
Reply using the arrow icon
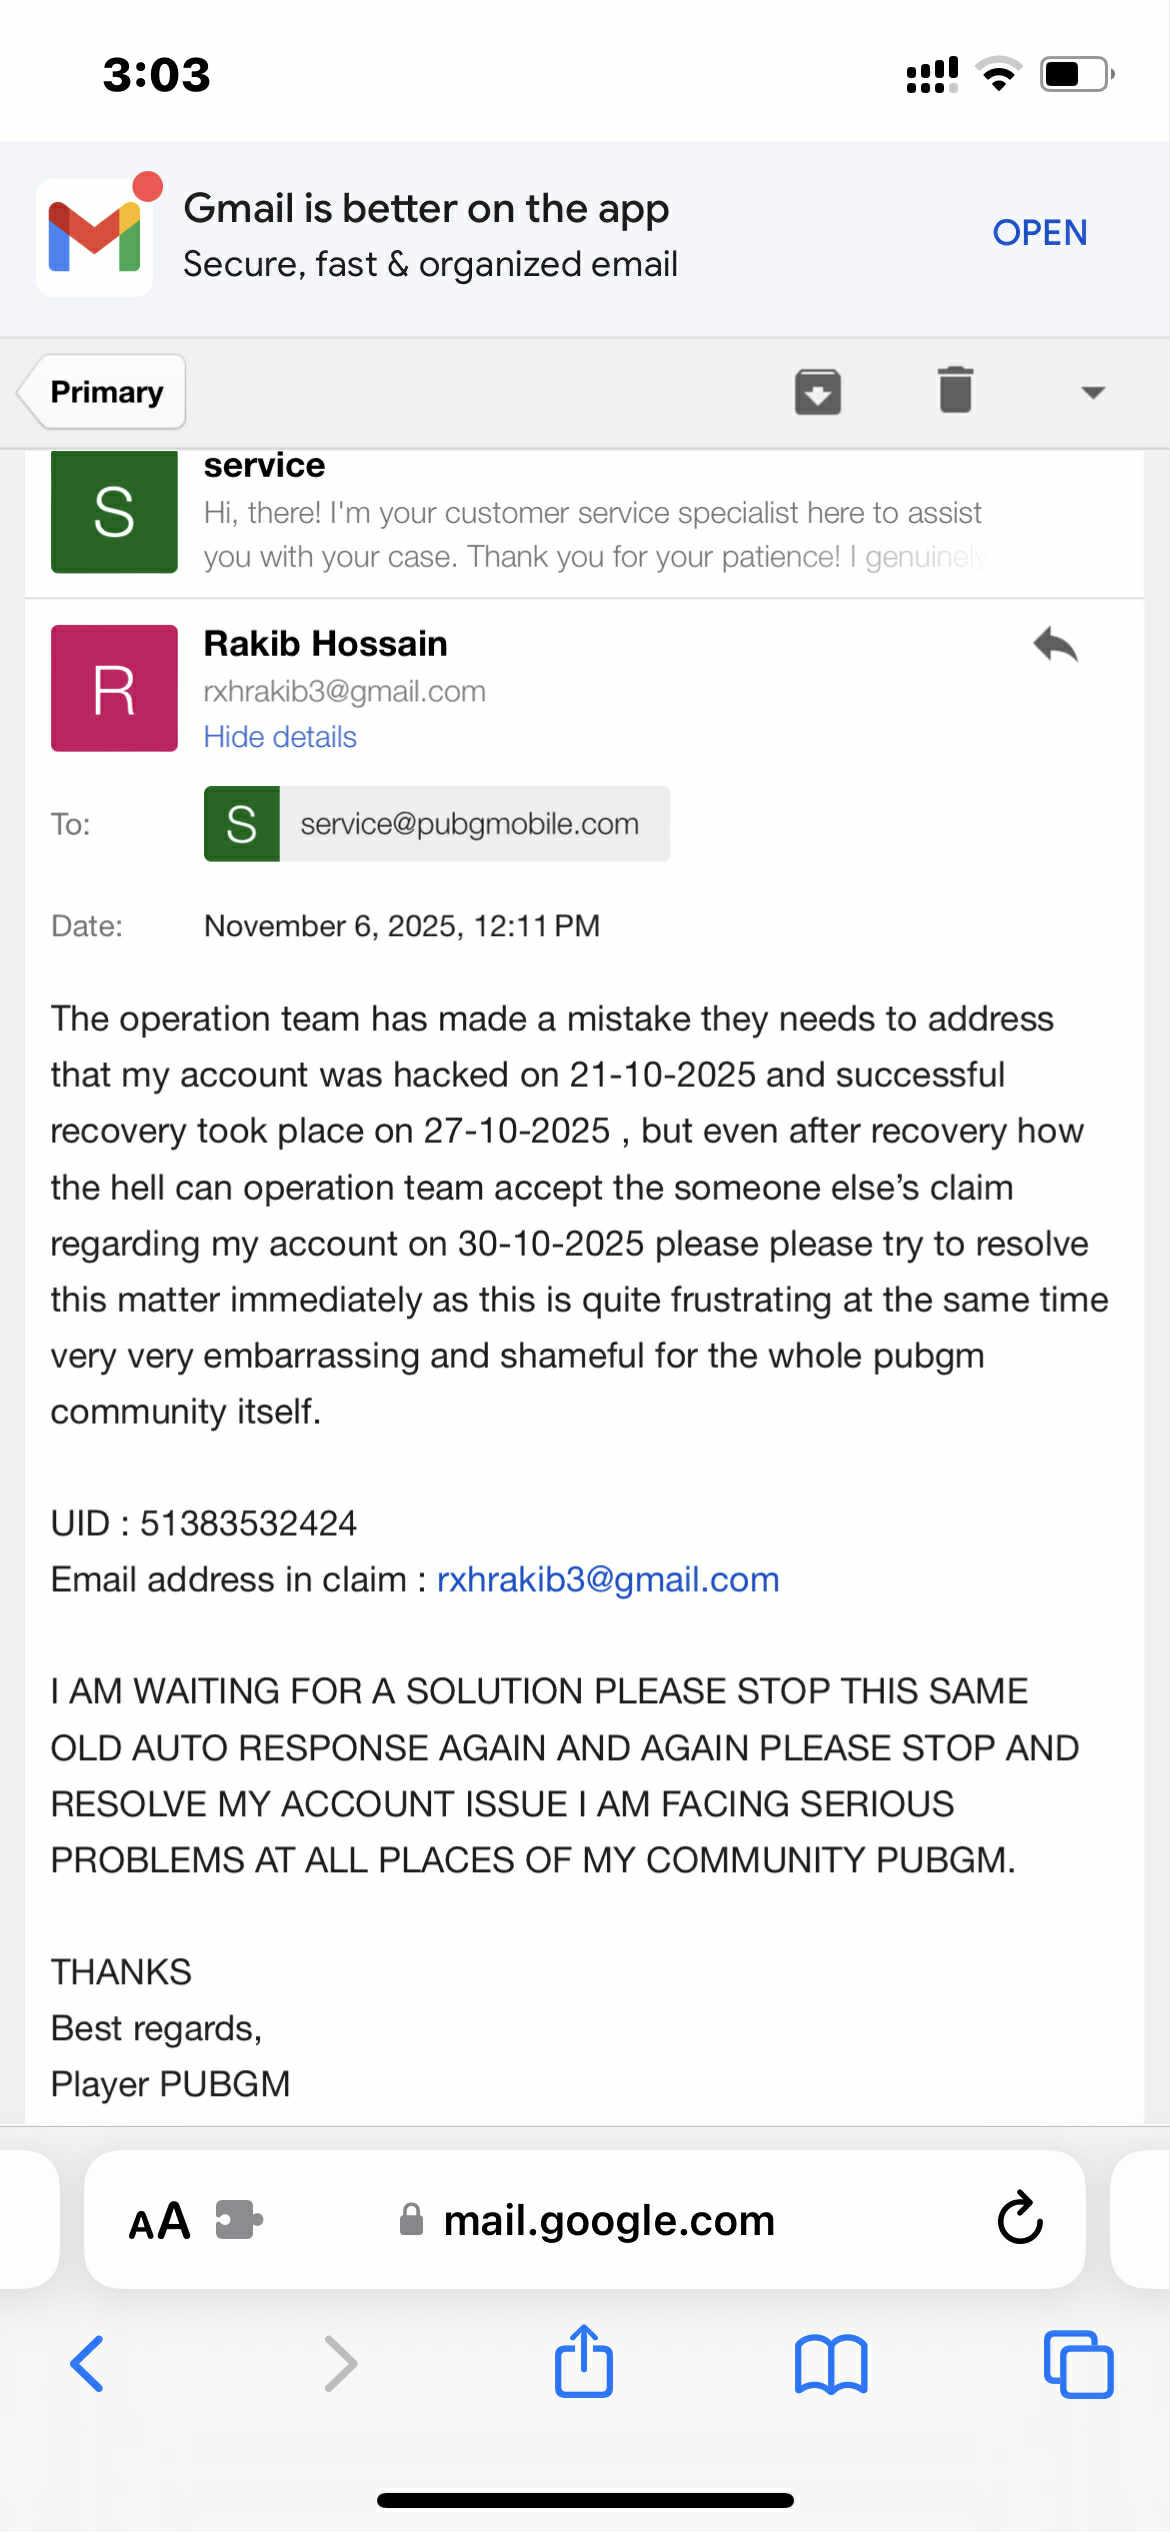1055,645
